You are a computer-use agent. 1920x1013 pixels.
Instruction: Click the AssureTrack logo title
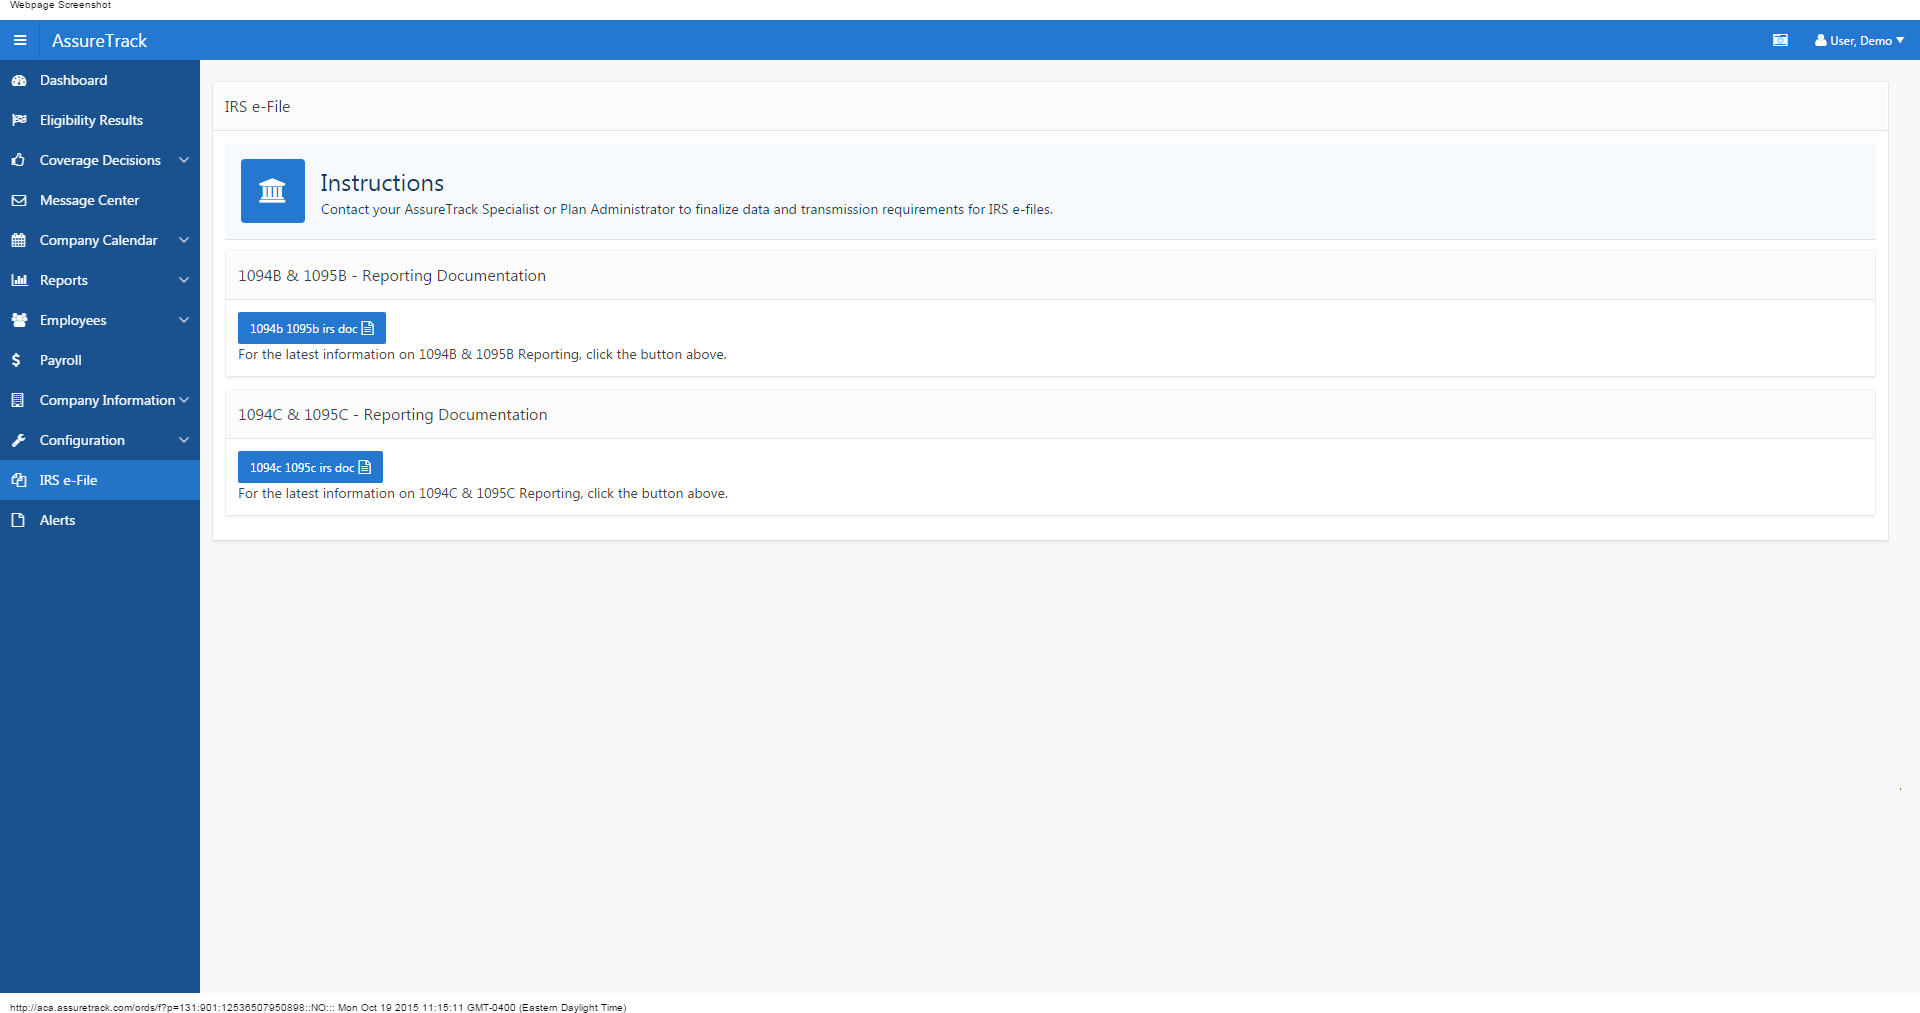pyautogui.click(x=99, y=41)
